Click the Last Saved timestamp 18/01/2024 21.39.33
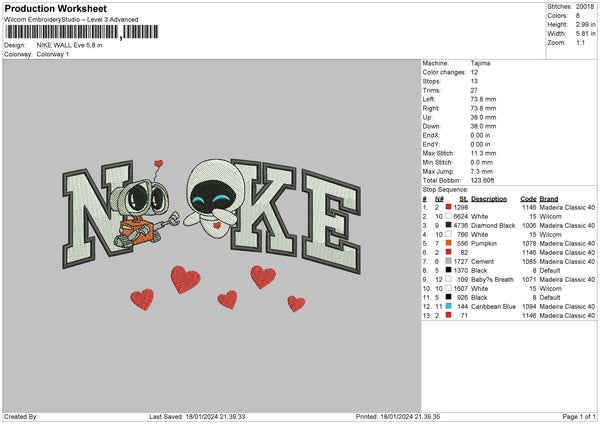The width and height of the screenshot is (600, 424). click(x=215, y=416)
